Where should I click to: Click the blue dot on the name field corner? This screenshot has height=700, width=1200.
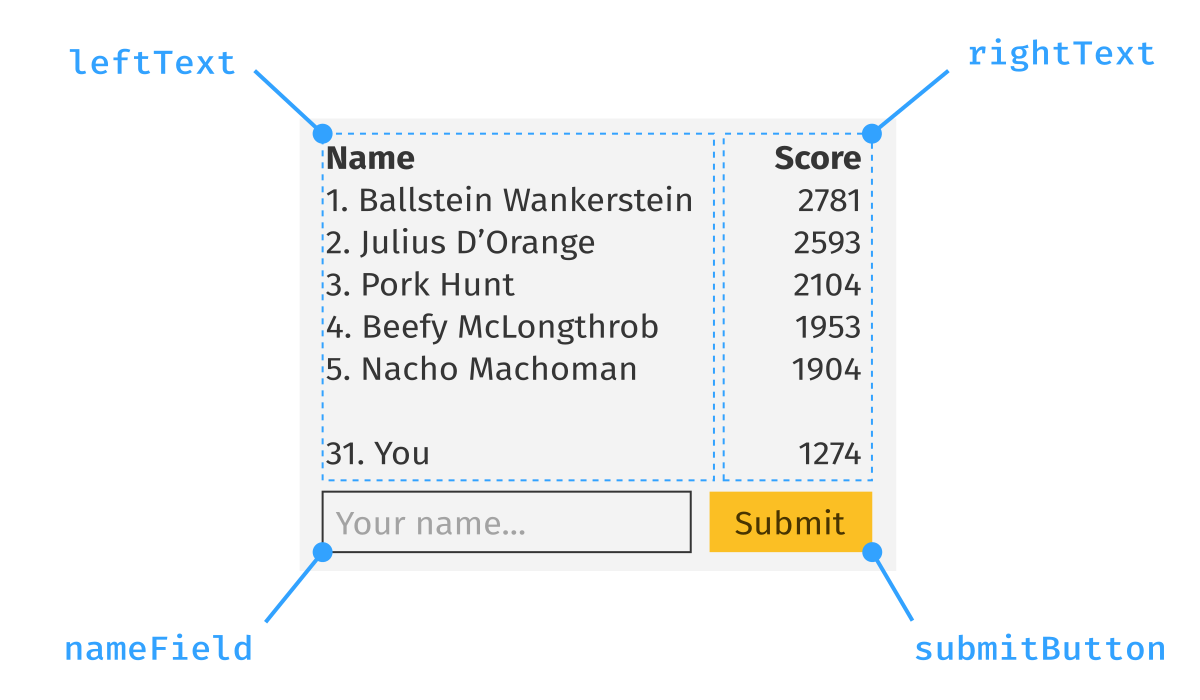tap(322, 552)
